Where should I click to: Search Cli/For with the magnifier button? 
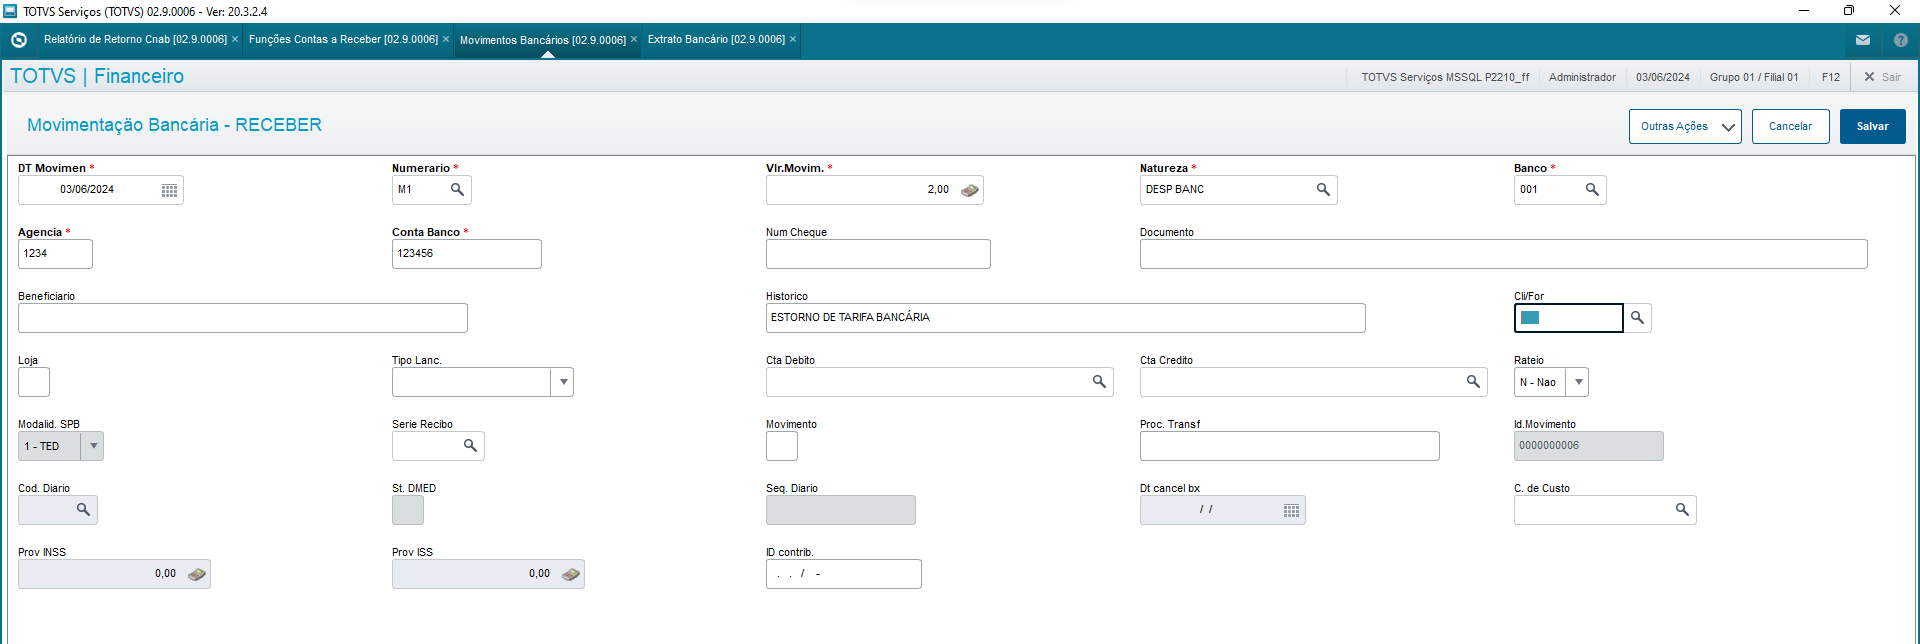coord(1637,317)
